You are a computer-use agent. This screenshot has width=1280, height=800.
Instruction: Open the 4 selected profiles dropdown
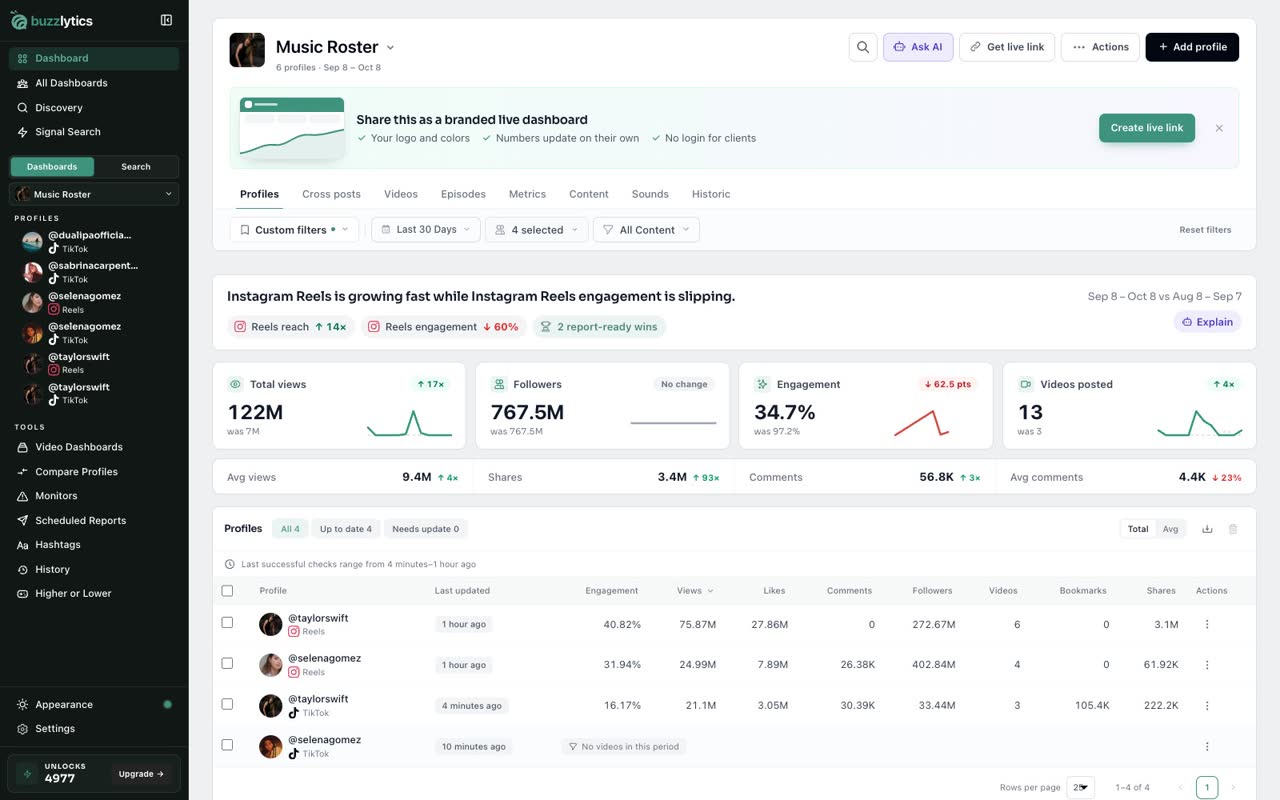tap(537, 230)
